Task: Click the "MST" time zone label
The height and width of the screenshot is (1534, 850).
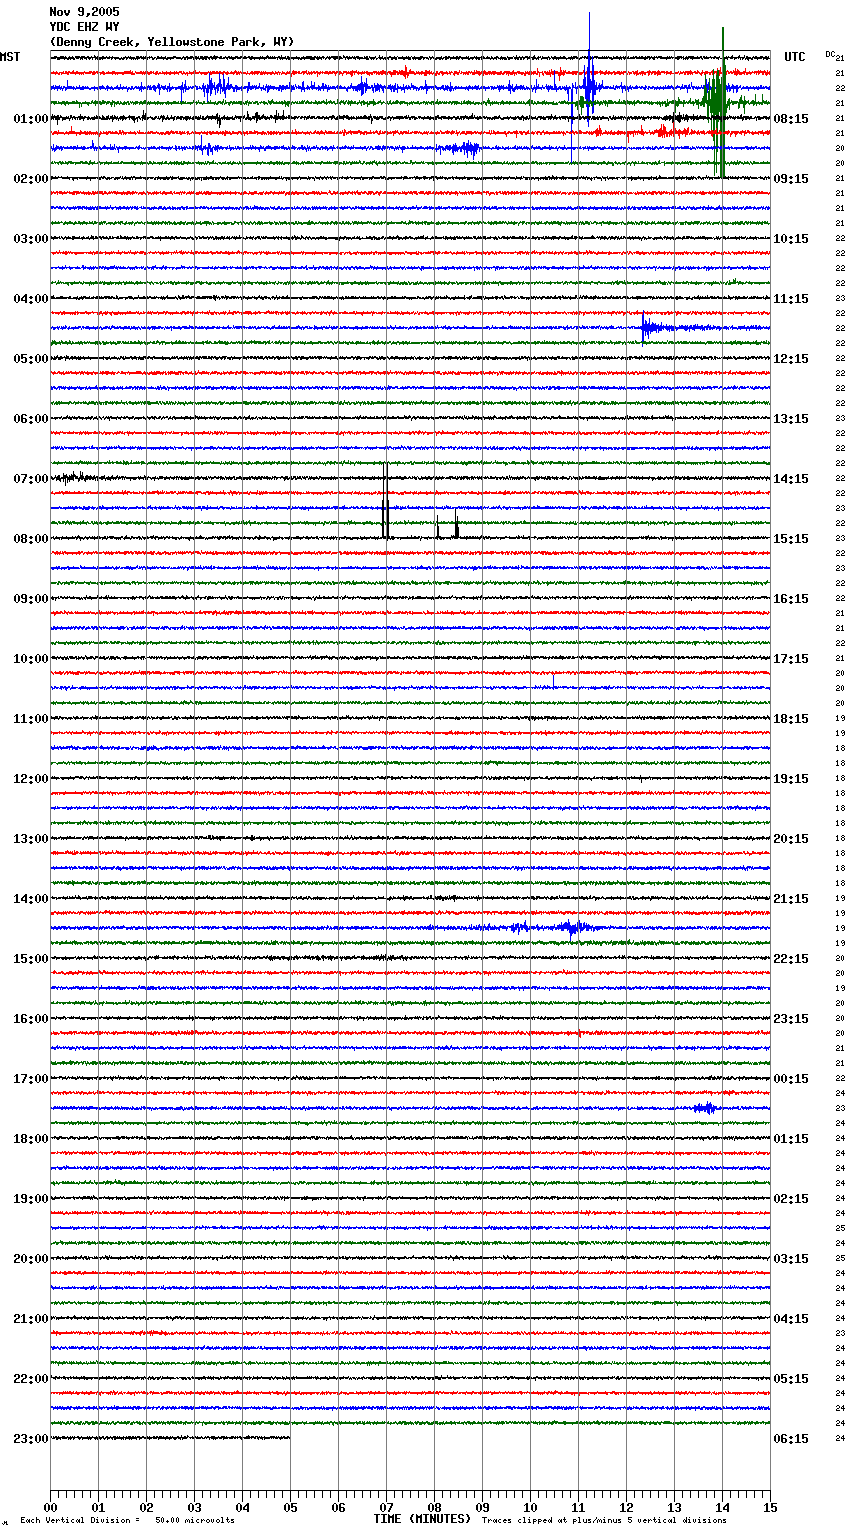Action: point(10,57)
